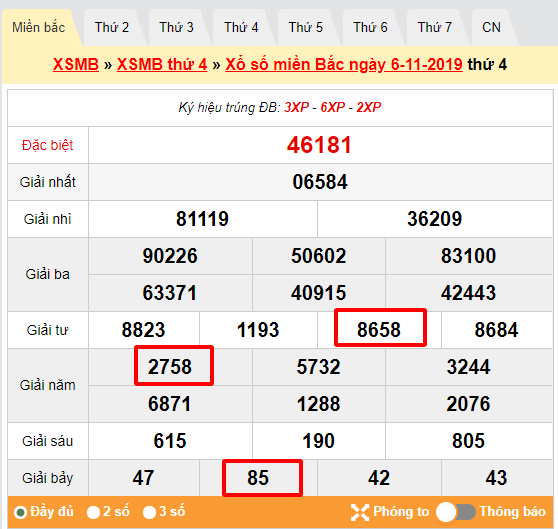Open the XSMB thứ 4 link
The width and height of the screenshot is (558, 529).
coord(162,65)
